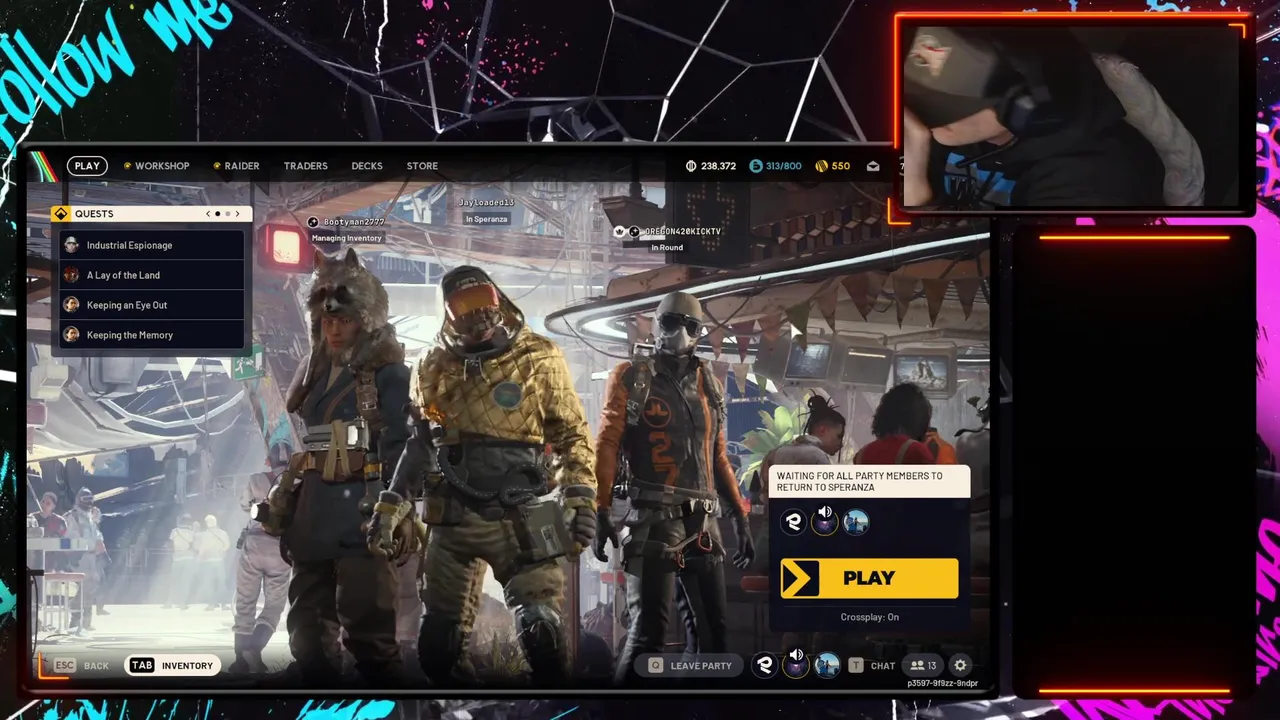Select the second Quests page dot
1280x720 pixels.
pos(228,214)
